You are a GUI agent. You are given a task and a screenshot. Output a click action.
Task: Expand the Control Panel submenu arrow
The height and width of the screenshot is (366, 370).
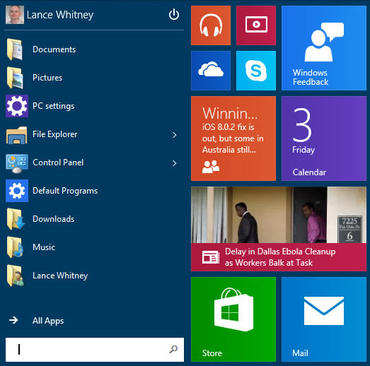[x=174, y=163]
